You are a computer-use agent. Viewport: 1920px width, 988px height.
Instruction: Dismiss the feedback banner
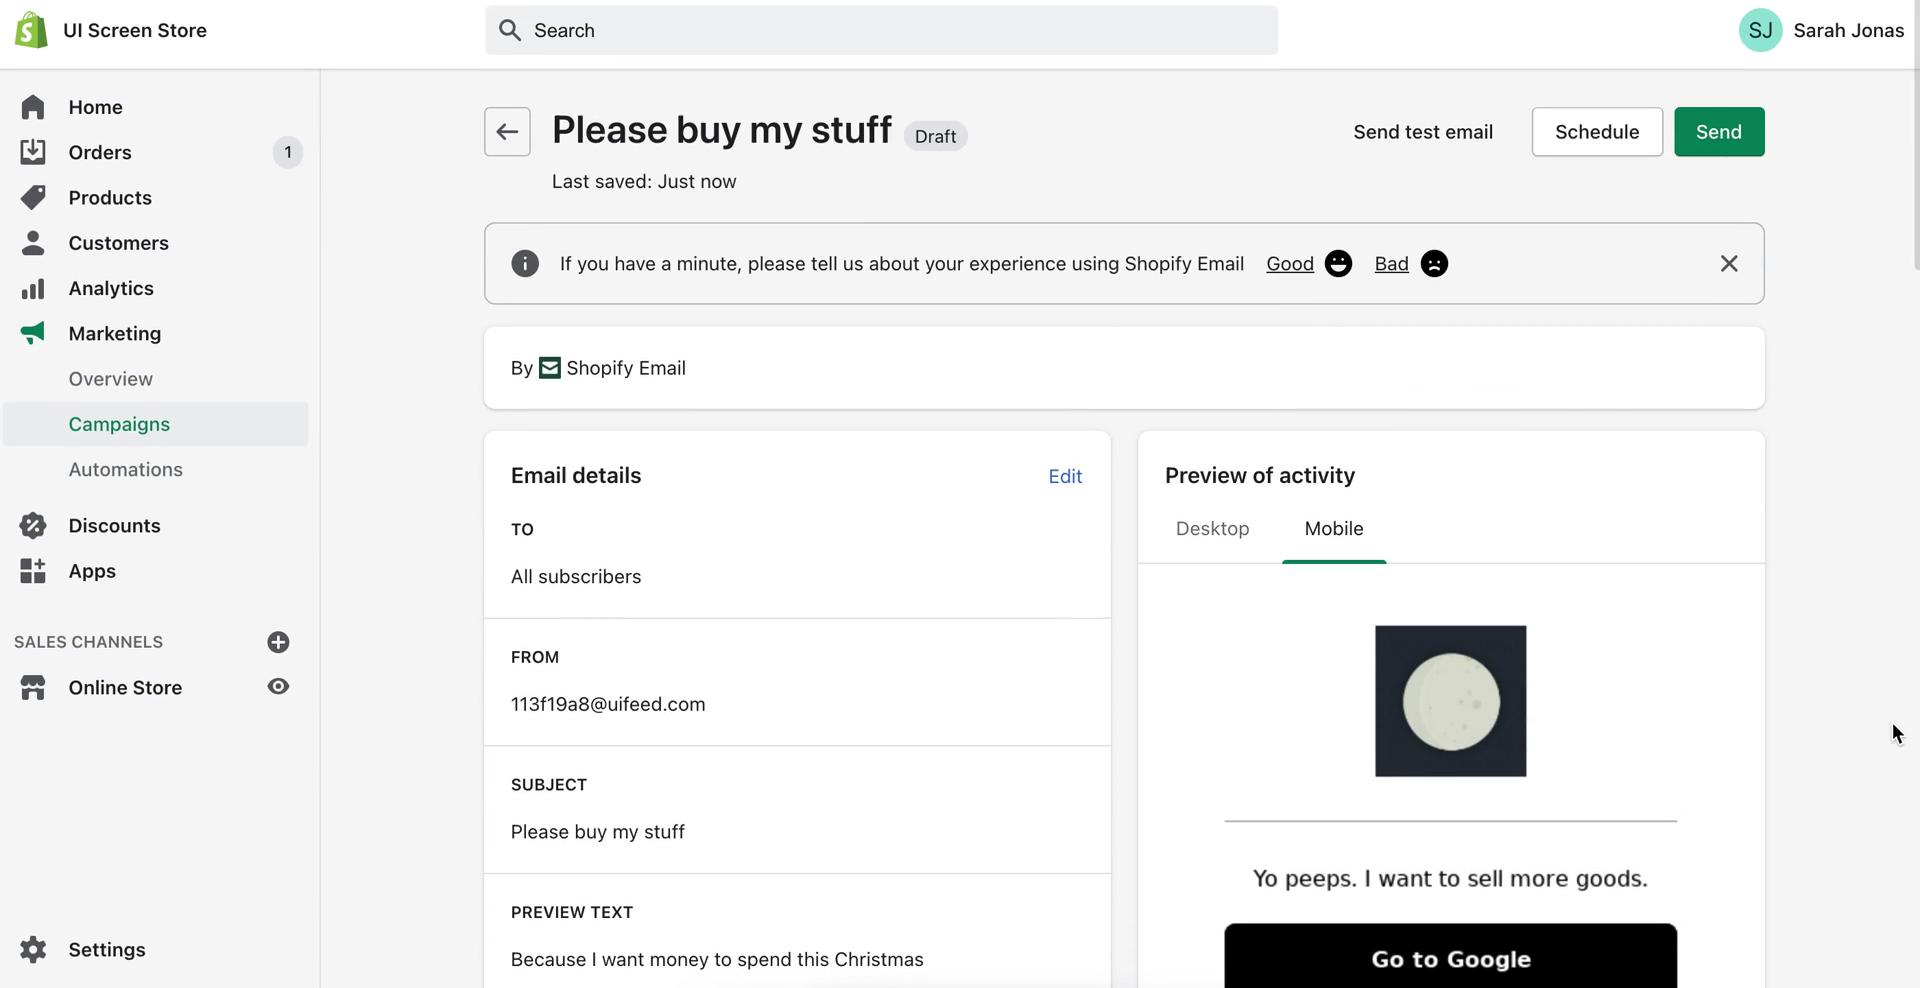click(x=1729, y=263)
